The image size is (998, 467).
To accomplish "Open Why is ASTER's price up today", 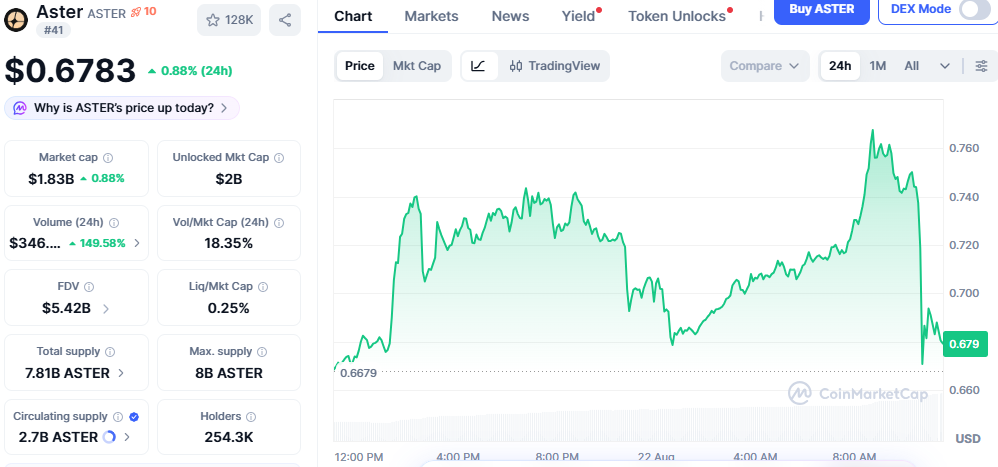I will click(122, 108).
